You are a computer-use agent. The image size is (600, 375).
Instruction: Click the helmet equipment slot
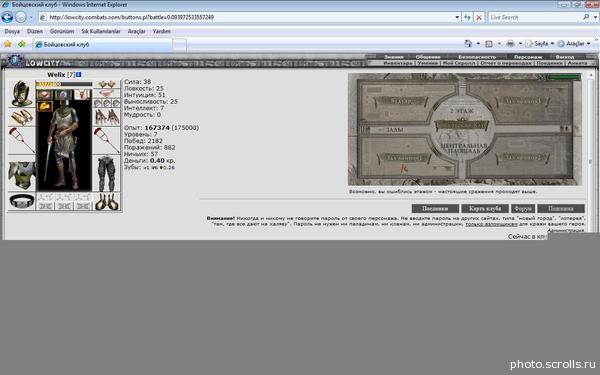(21, 93)
